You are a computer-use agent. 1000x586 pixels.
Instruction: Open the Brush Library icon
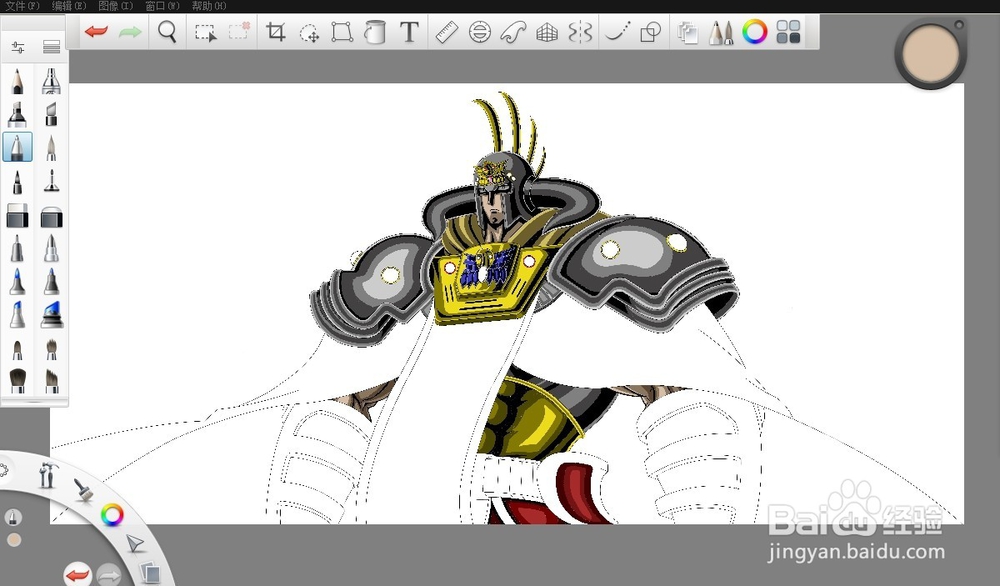(x=51, y=47)
